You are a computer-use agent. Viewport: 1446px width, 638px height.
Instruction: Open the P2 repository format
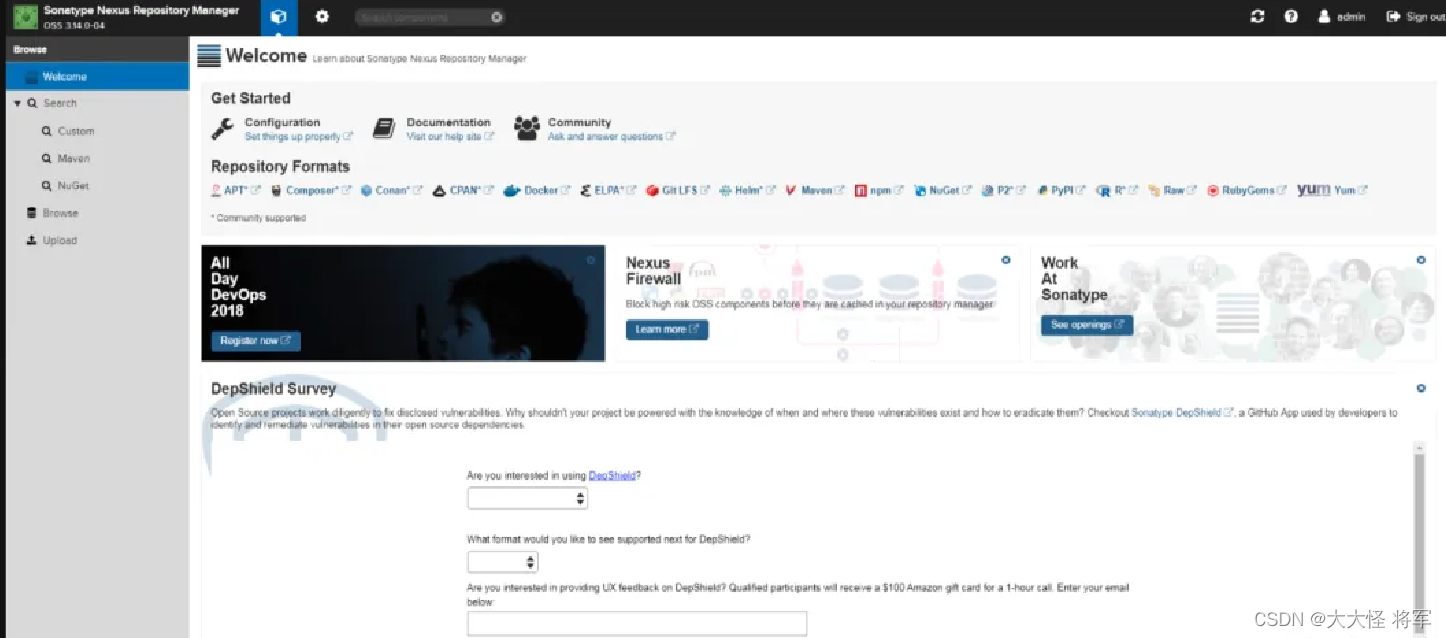coord(1005,190)
